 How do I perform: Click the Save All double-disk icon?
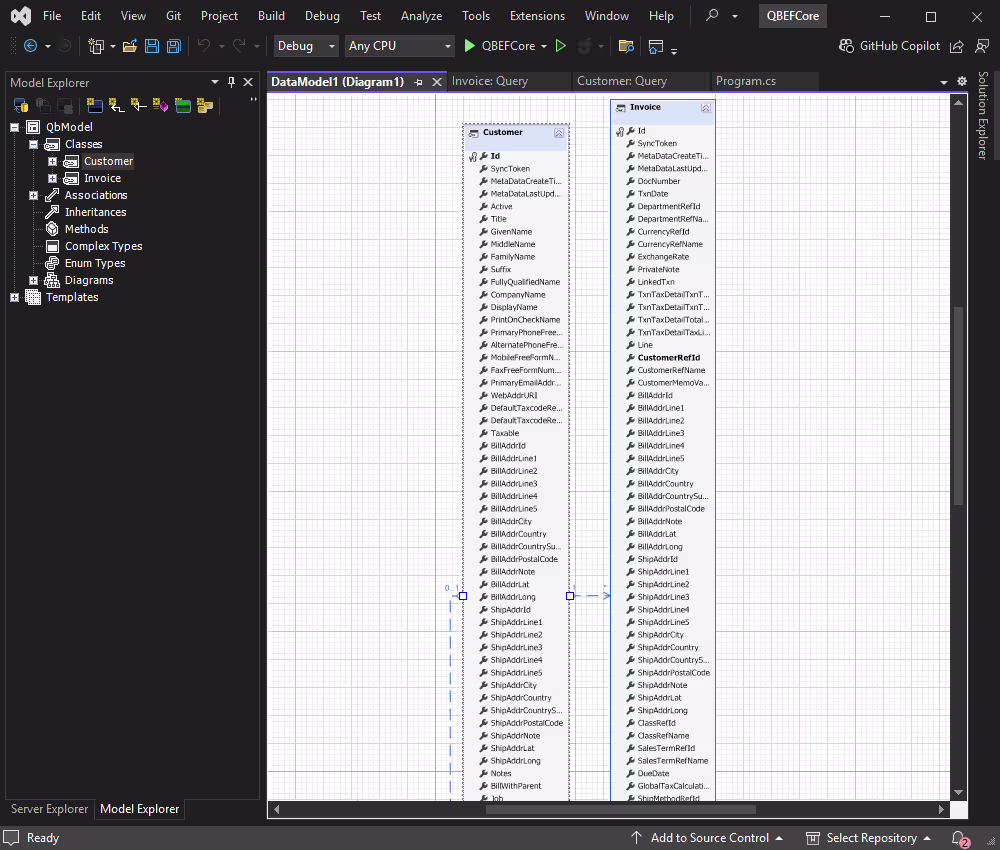pos(173,46)
